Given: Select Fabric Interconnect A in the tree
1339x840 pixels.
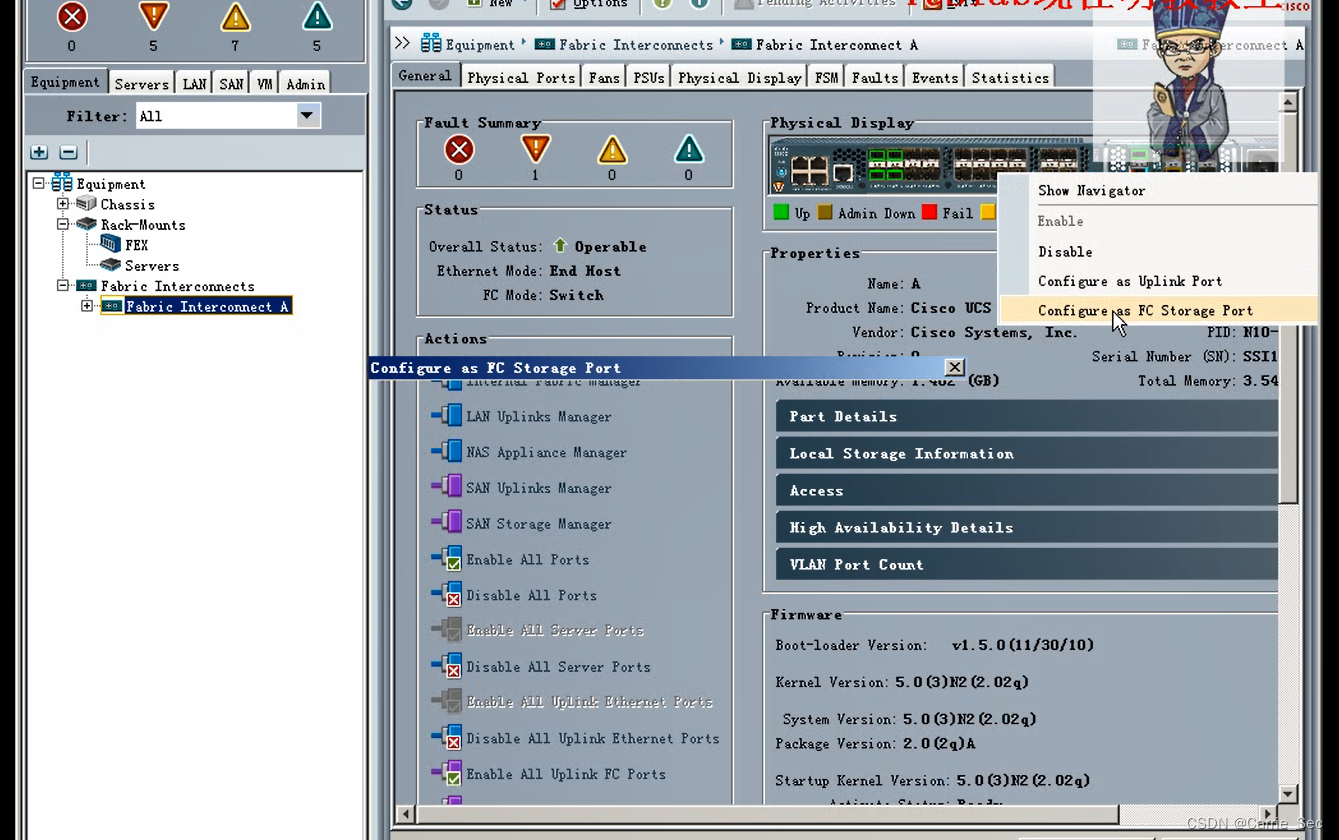Looking at the screenshot, I should tap(207, 306).
